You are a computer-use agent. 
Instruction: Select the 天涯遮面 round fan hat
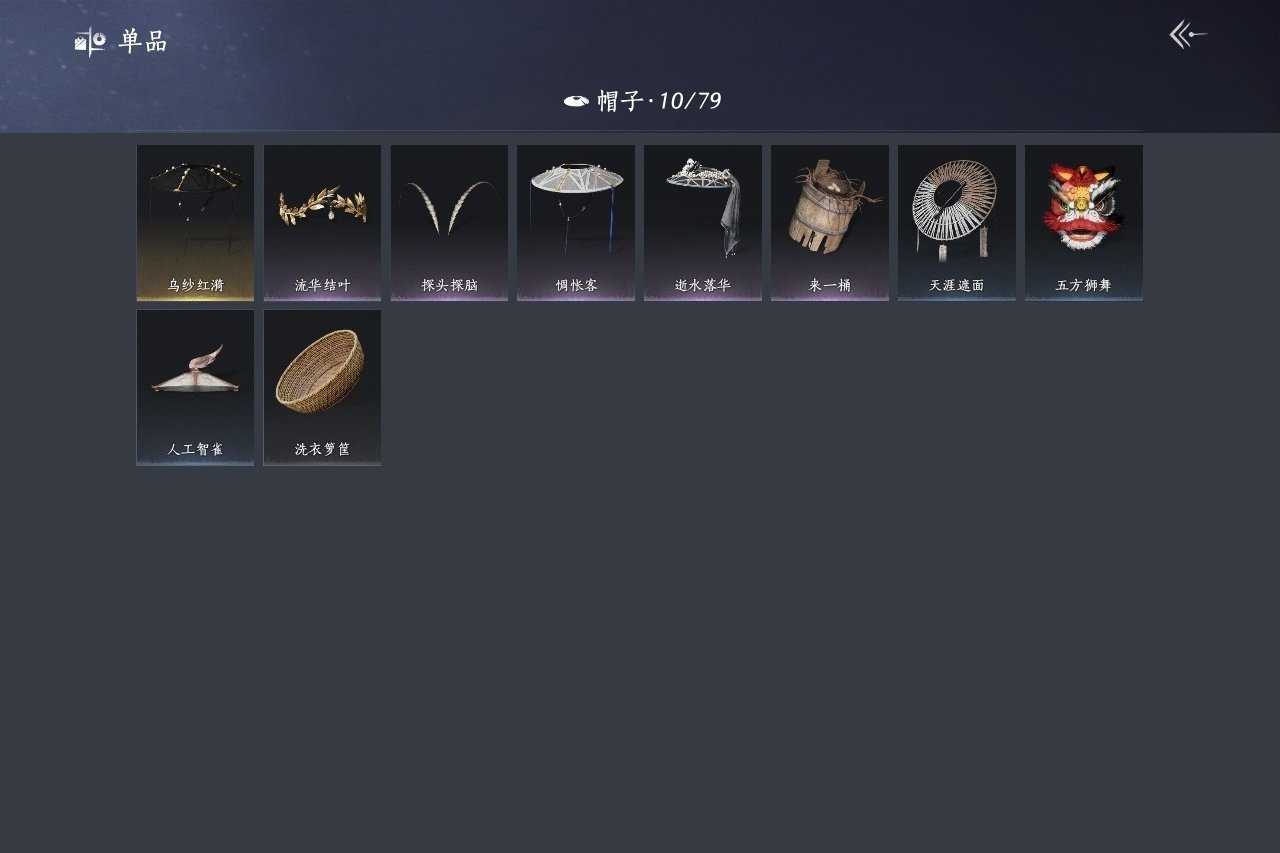pos(957,222)
